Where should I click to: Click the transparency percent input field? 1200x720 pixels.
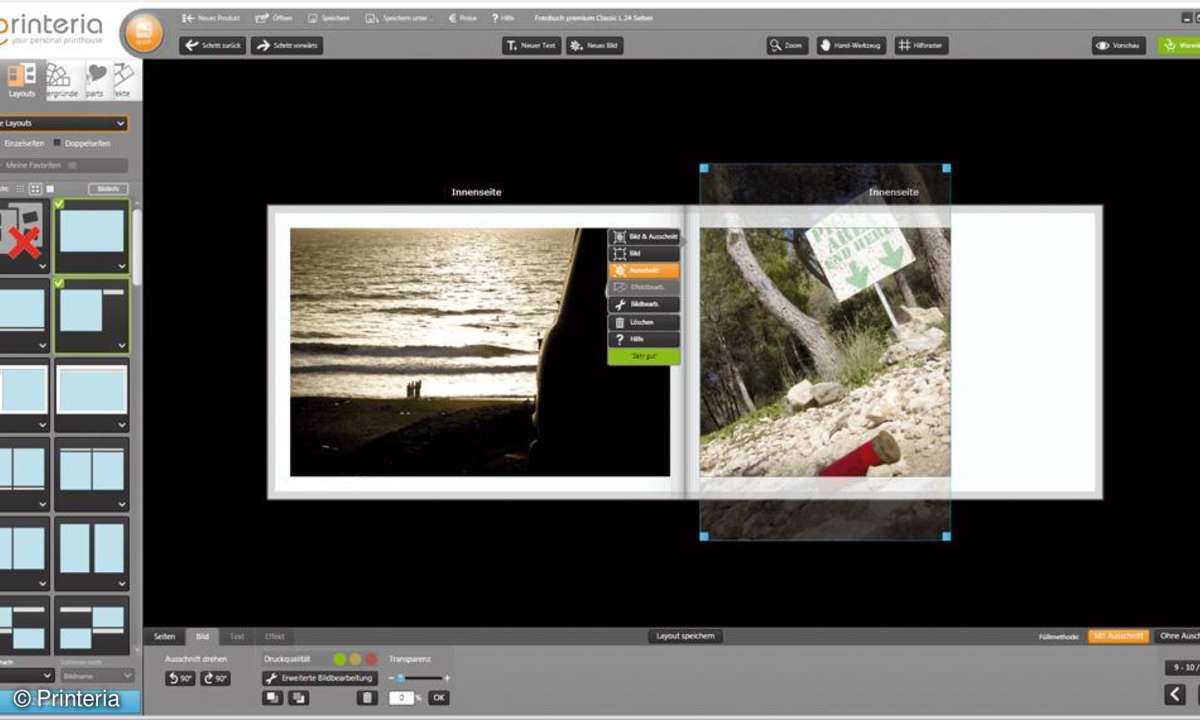[401, 698]
